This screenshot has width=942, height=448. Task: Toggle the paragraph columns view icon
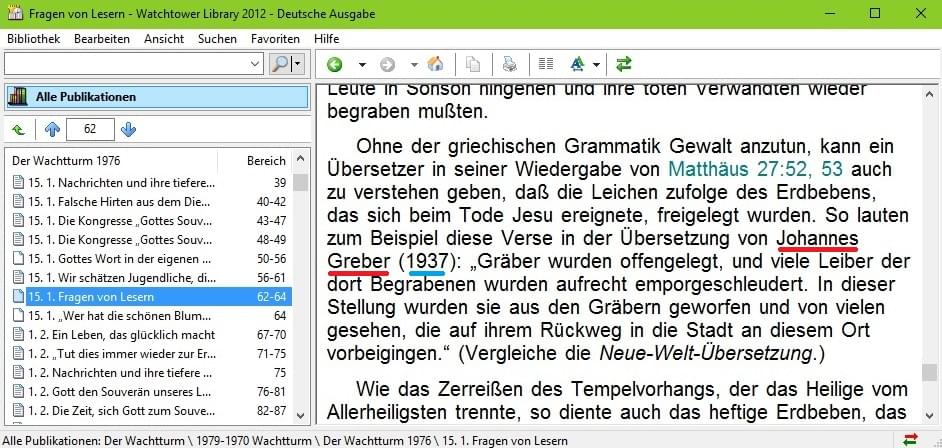(545, 64)
